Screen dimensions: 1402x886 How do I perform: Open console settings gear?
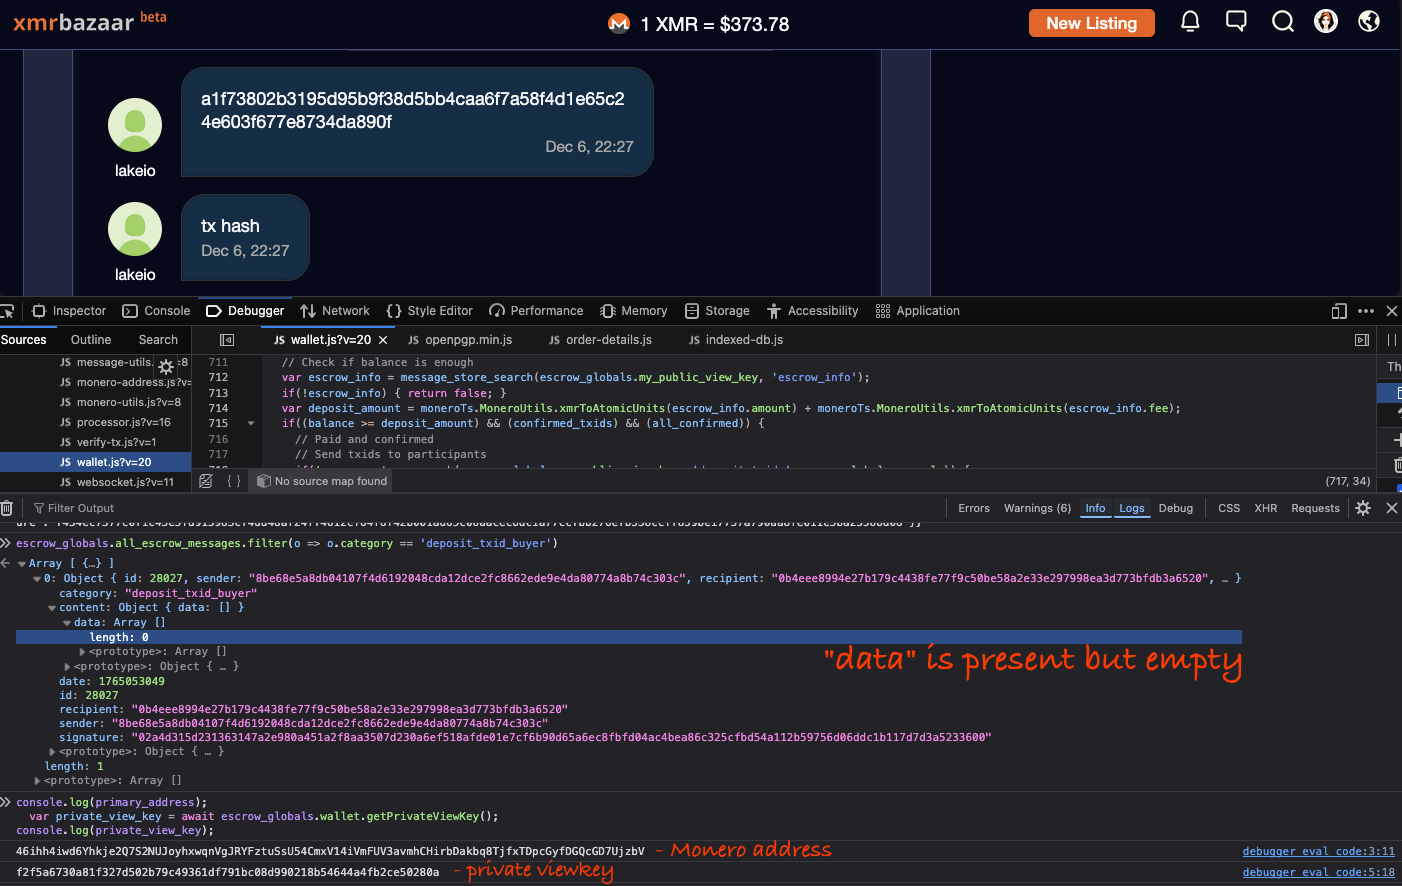point(1363,508)
